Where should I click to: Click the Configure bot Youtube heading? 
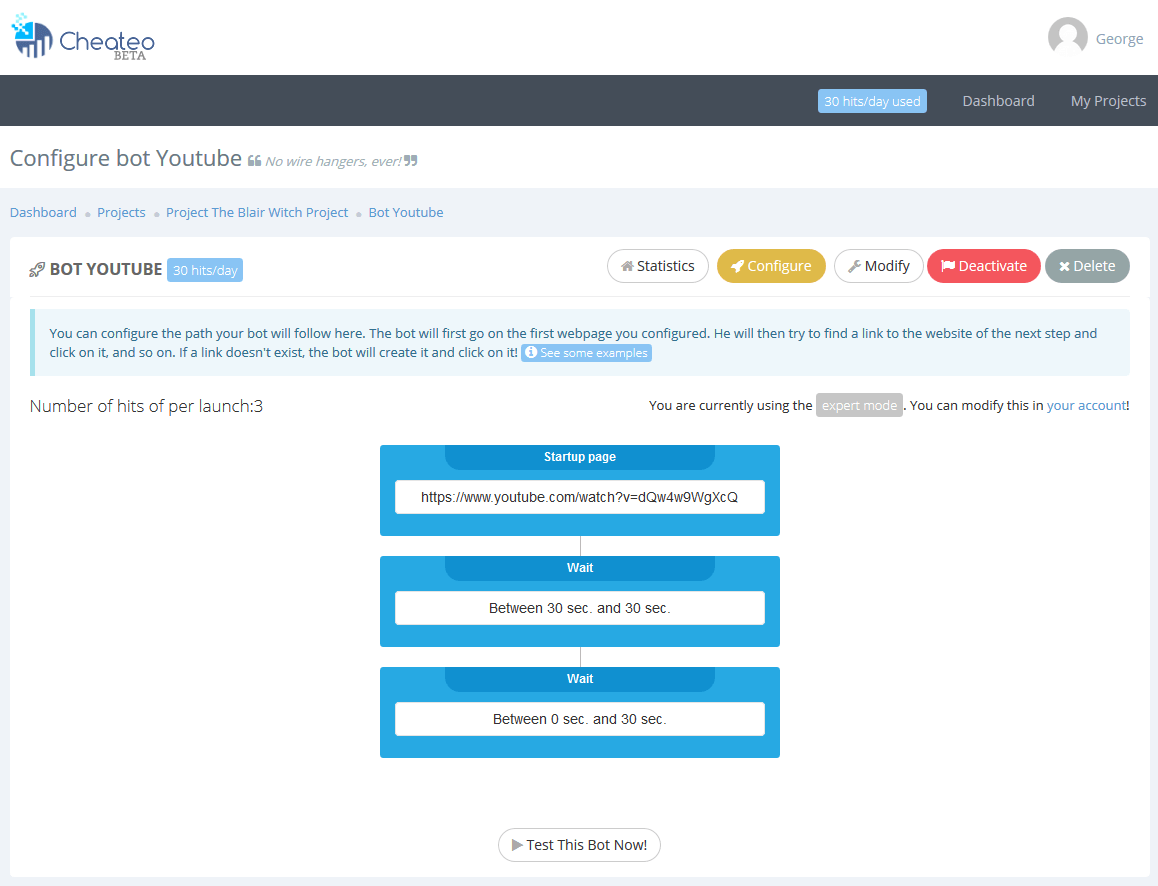pos(126,158)
